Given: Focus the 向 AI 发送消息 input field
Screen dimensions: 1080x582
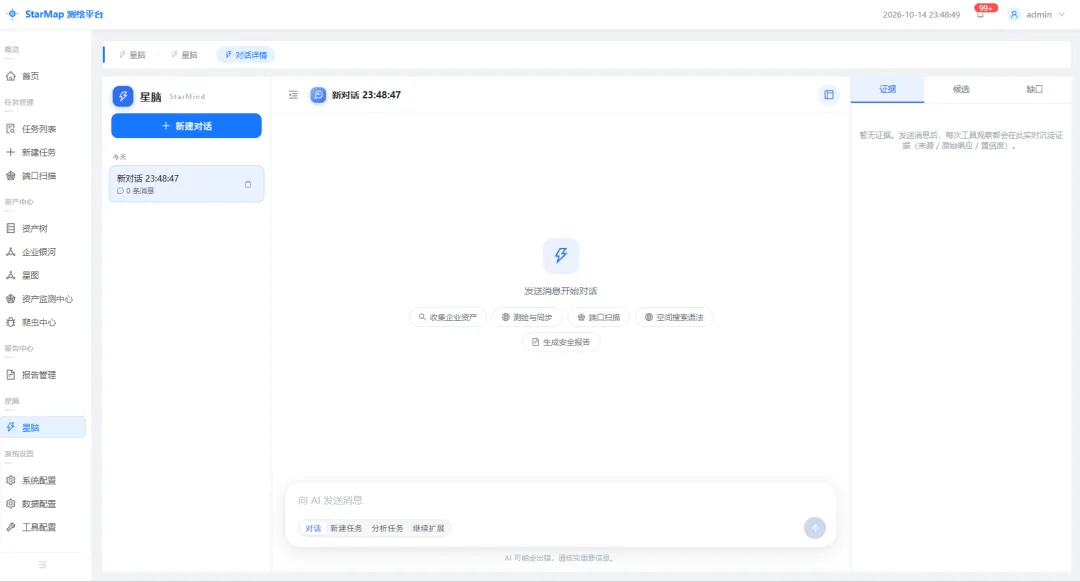Looking at the screenshot, I should (560, 501).
